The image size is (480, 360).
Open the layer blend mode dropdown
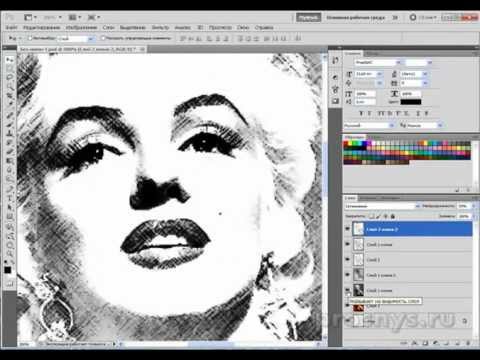[x=382, y=206]
